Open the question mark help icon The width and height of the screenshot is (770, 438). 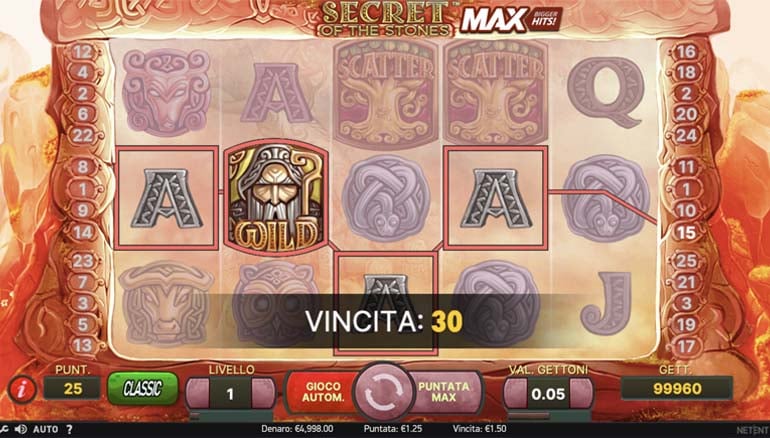click(x=69, y=429)
